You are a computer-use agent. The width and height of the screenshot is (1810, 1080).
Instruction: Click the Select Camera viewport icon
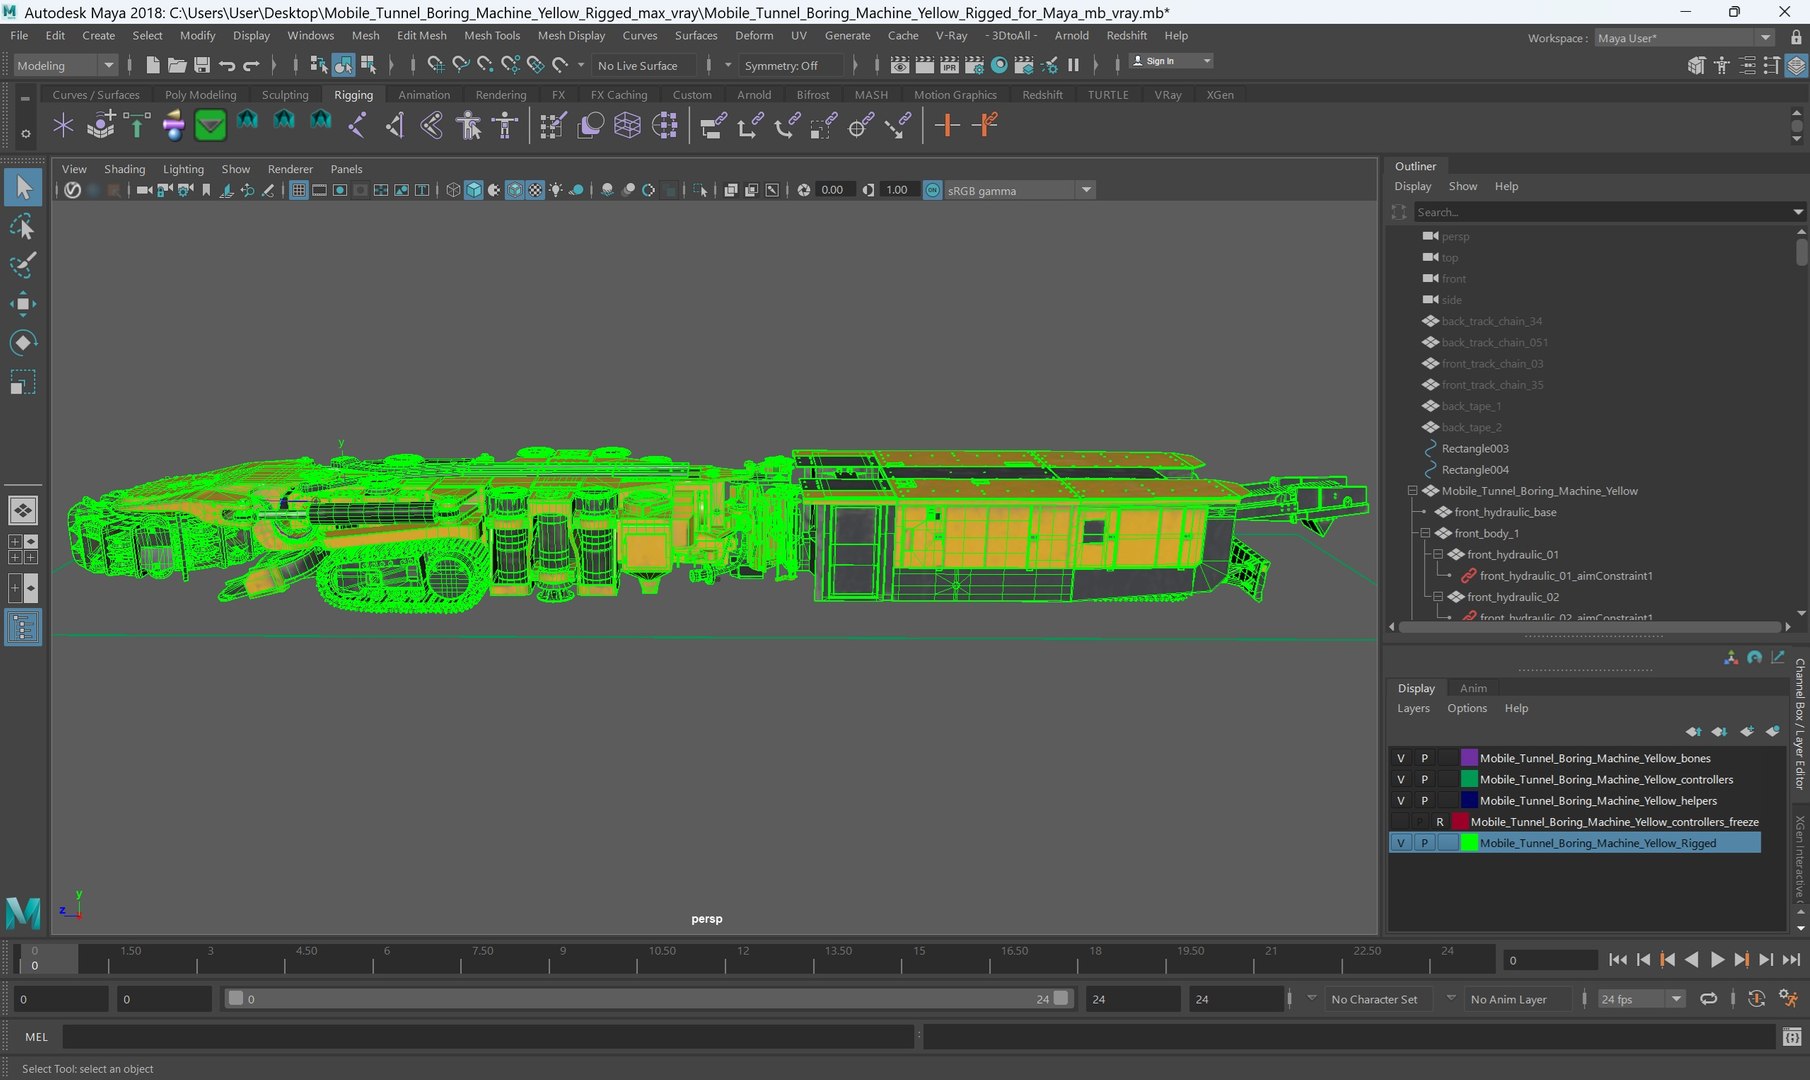[143, 190]
